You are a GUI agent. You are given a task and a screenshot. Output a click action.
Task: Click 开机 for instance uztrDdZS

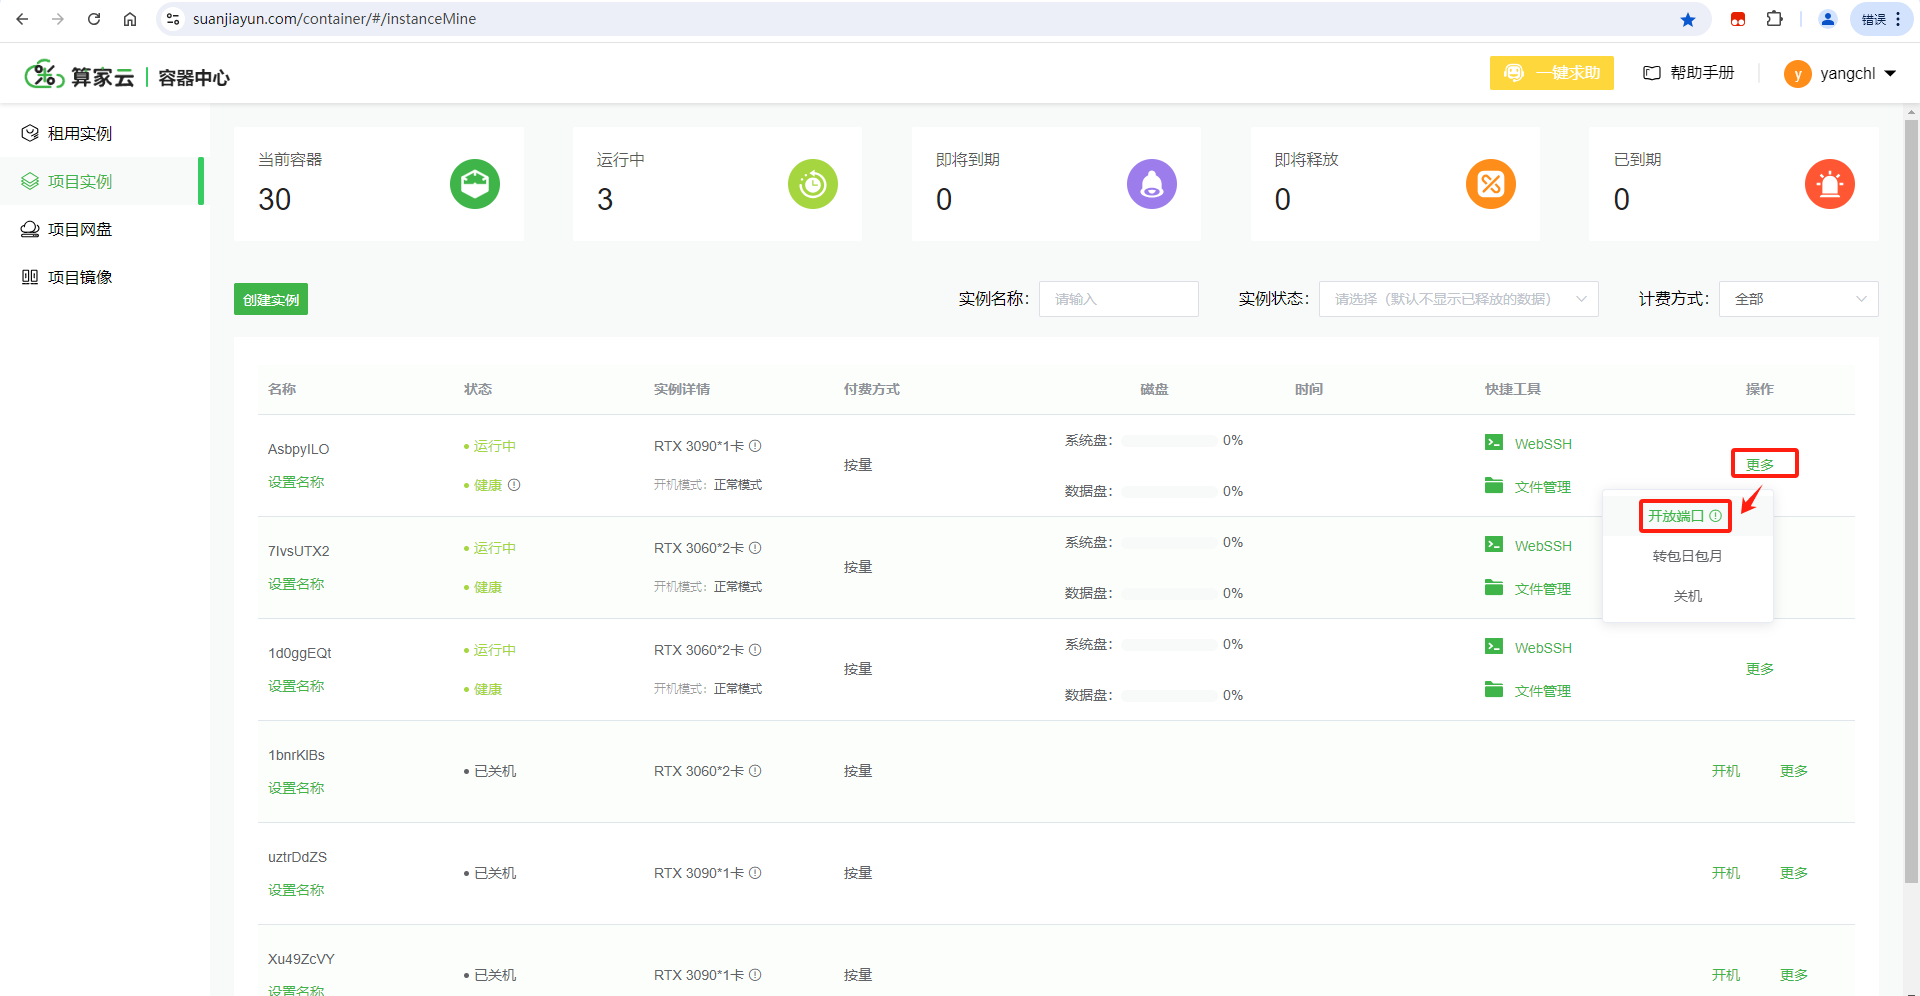pos(1726,873)
